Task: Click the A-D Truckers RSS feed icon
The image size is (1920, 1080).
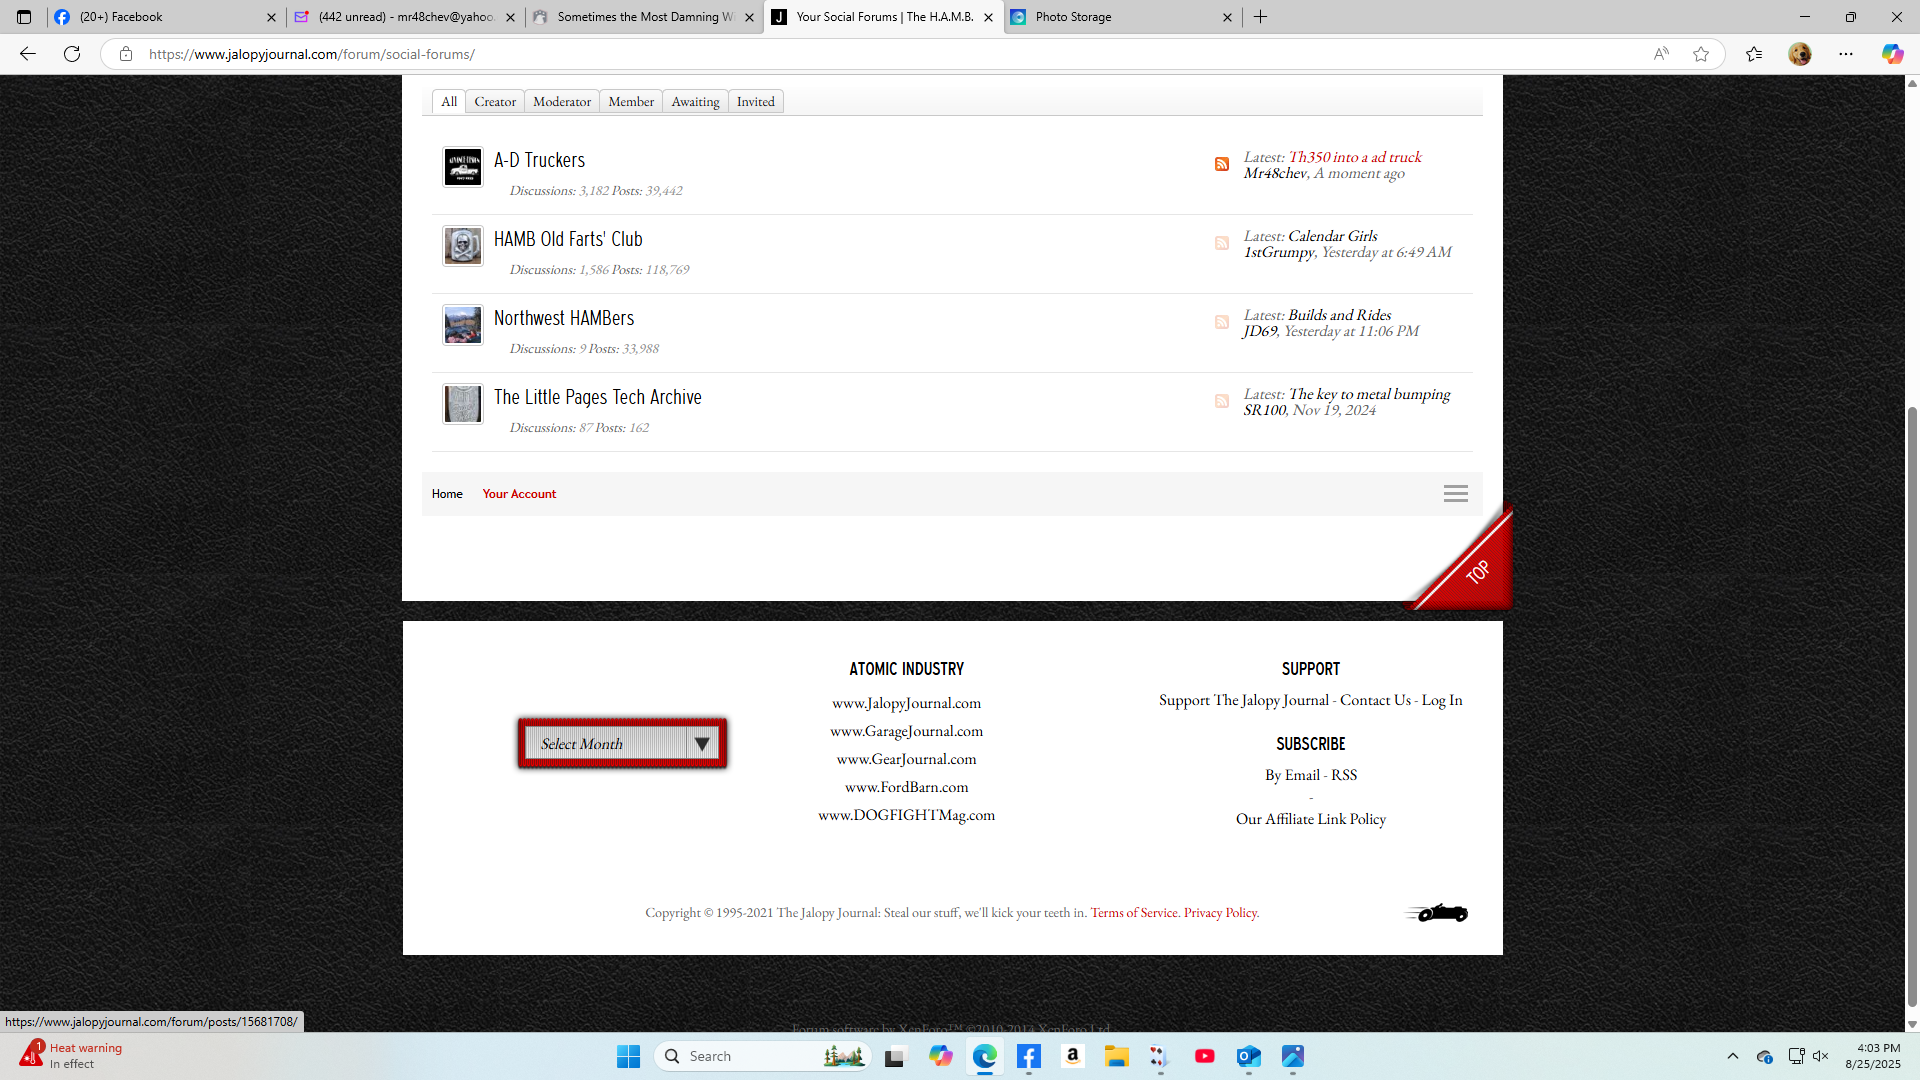Action: pos(1221,164)
